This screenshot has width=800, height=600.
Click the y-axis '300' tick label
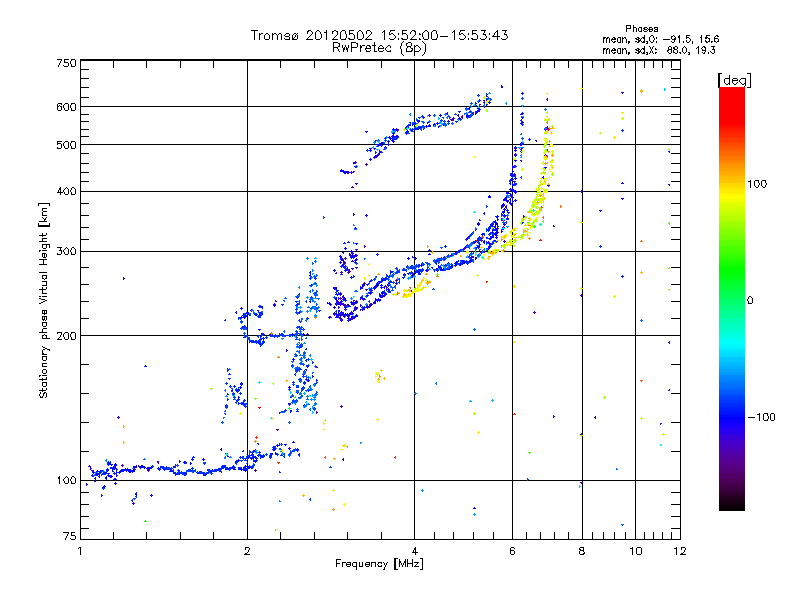click(x=66, y=252)
